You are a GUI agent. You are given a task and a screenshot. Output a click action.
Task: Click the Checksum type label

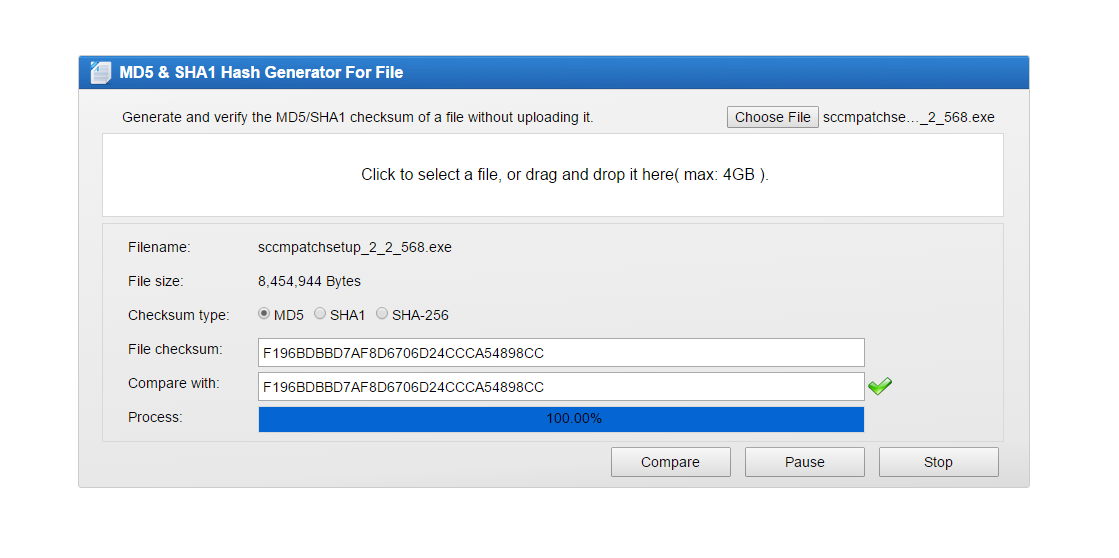coord(178,315)
